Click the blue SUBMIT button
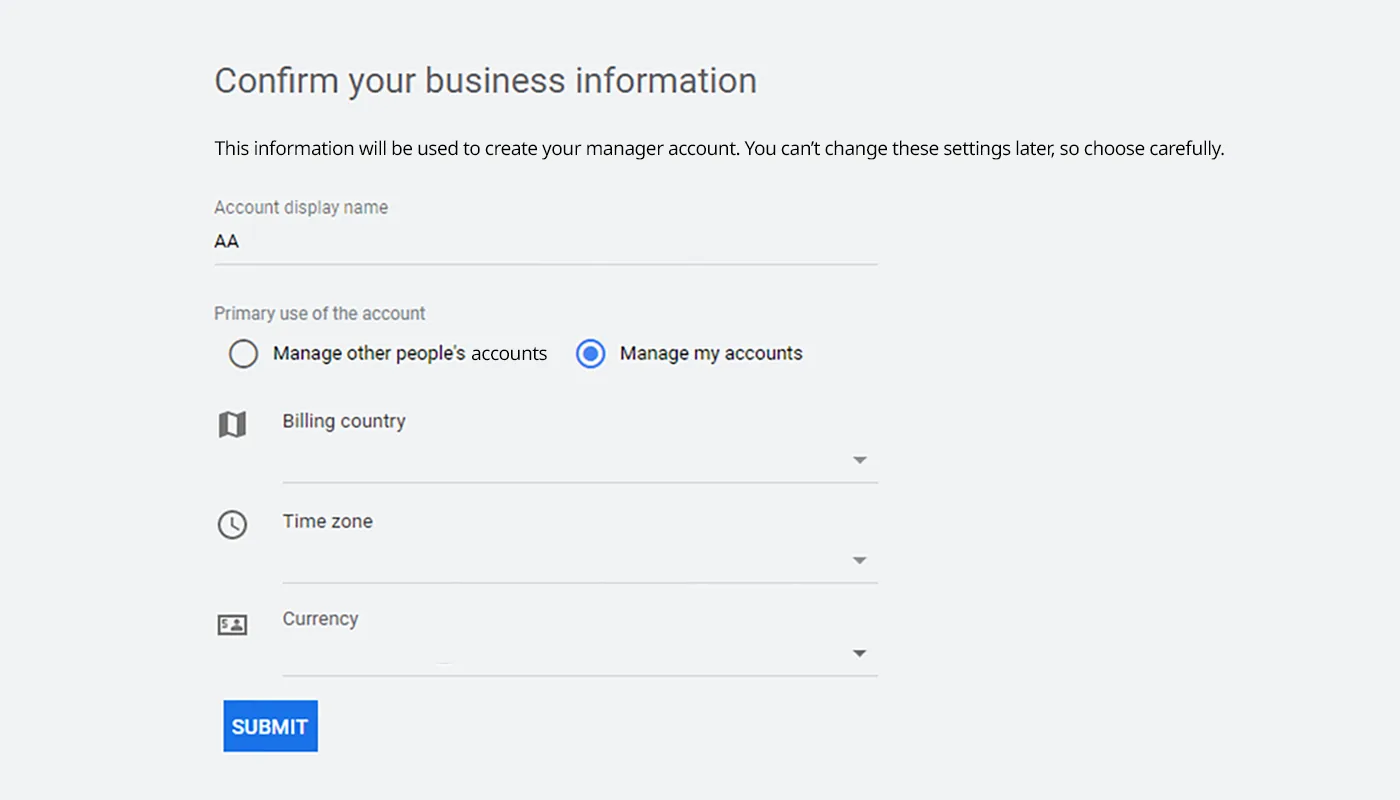The height and width of the screenshot is (800, 1400). tap(270, 726)
